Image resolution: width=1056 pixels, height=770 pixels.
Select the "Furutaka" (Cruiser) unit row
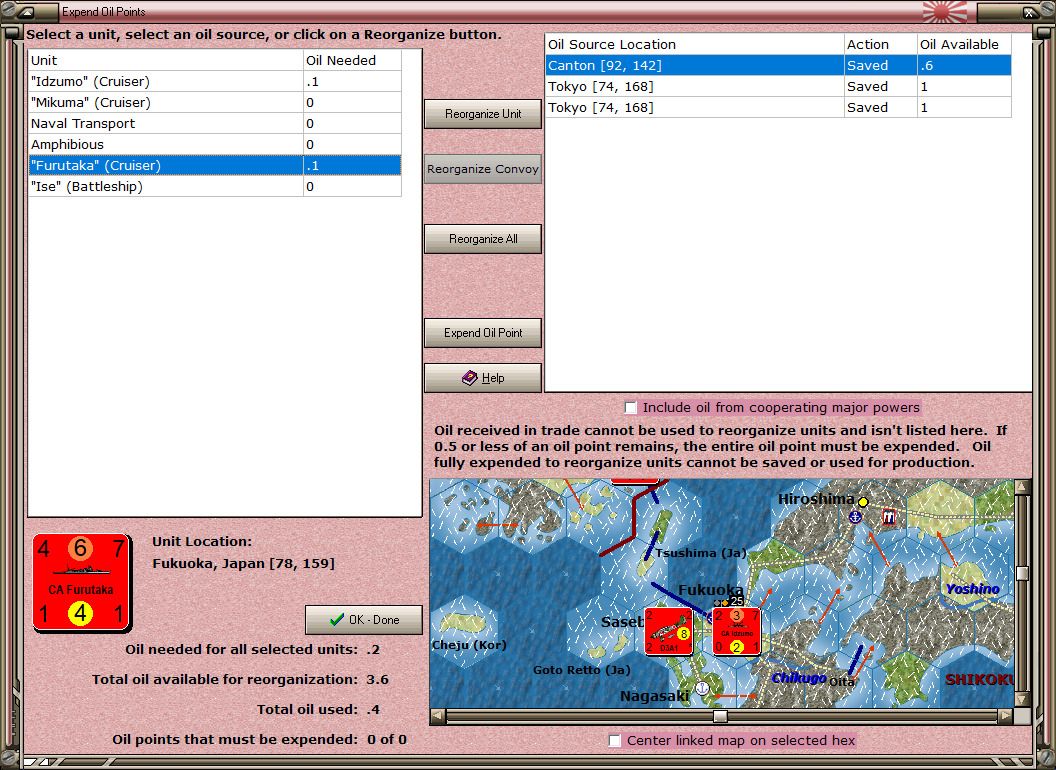[215, 166]
